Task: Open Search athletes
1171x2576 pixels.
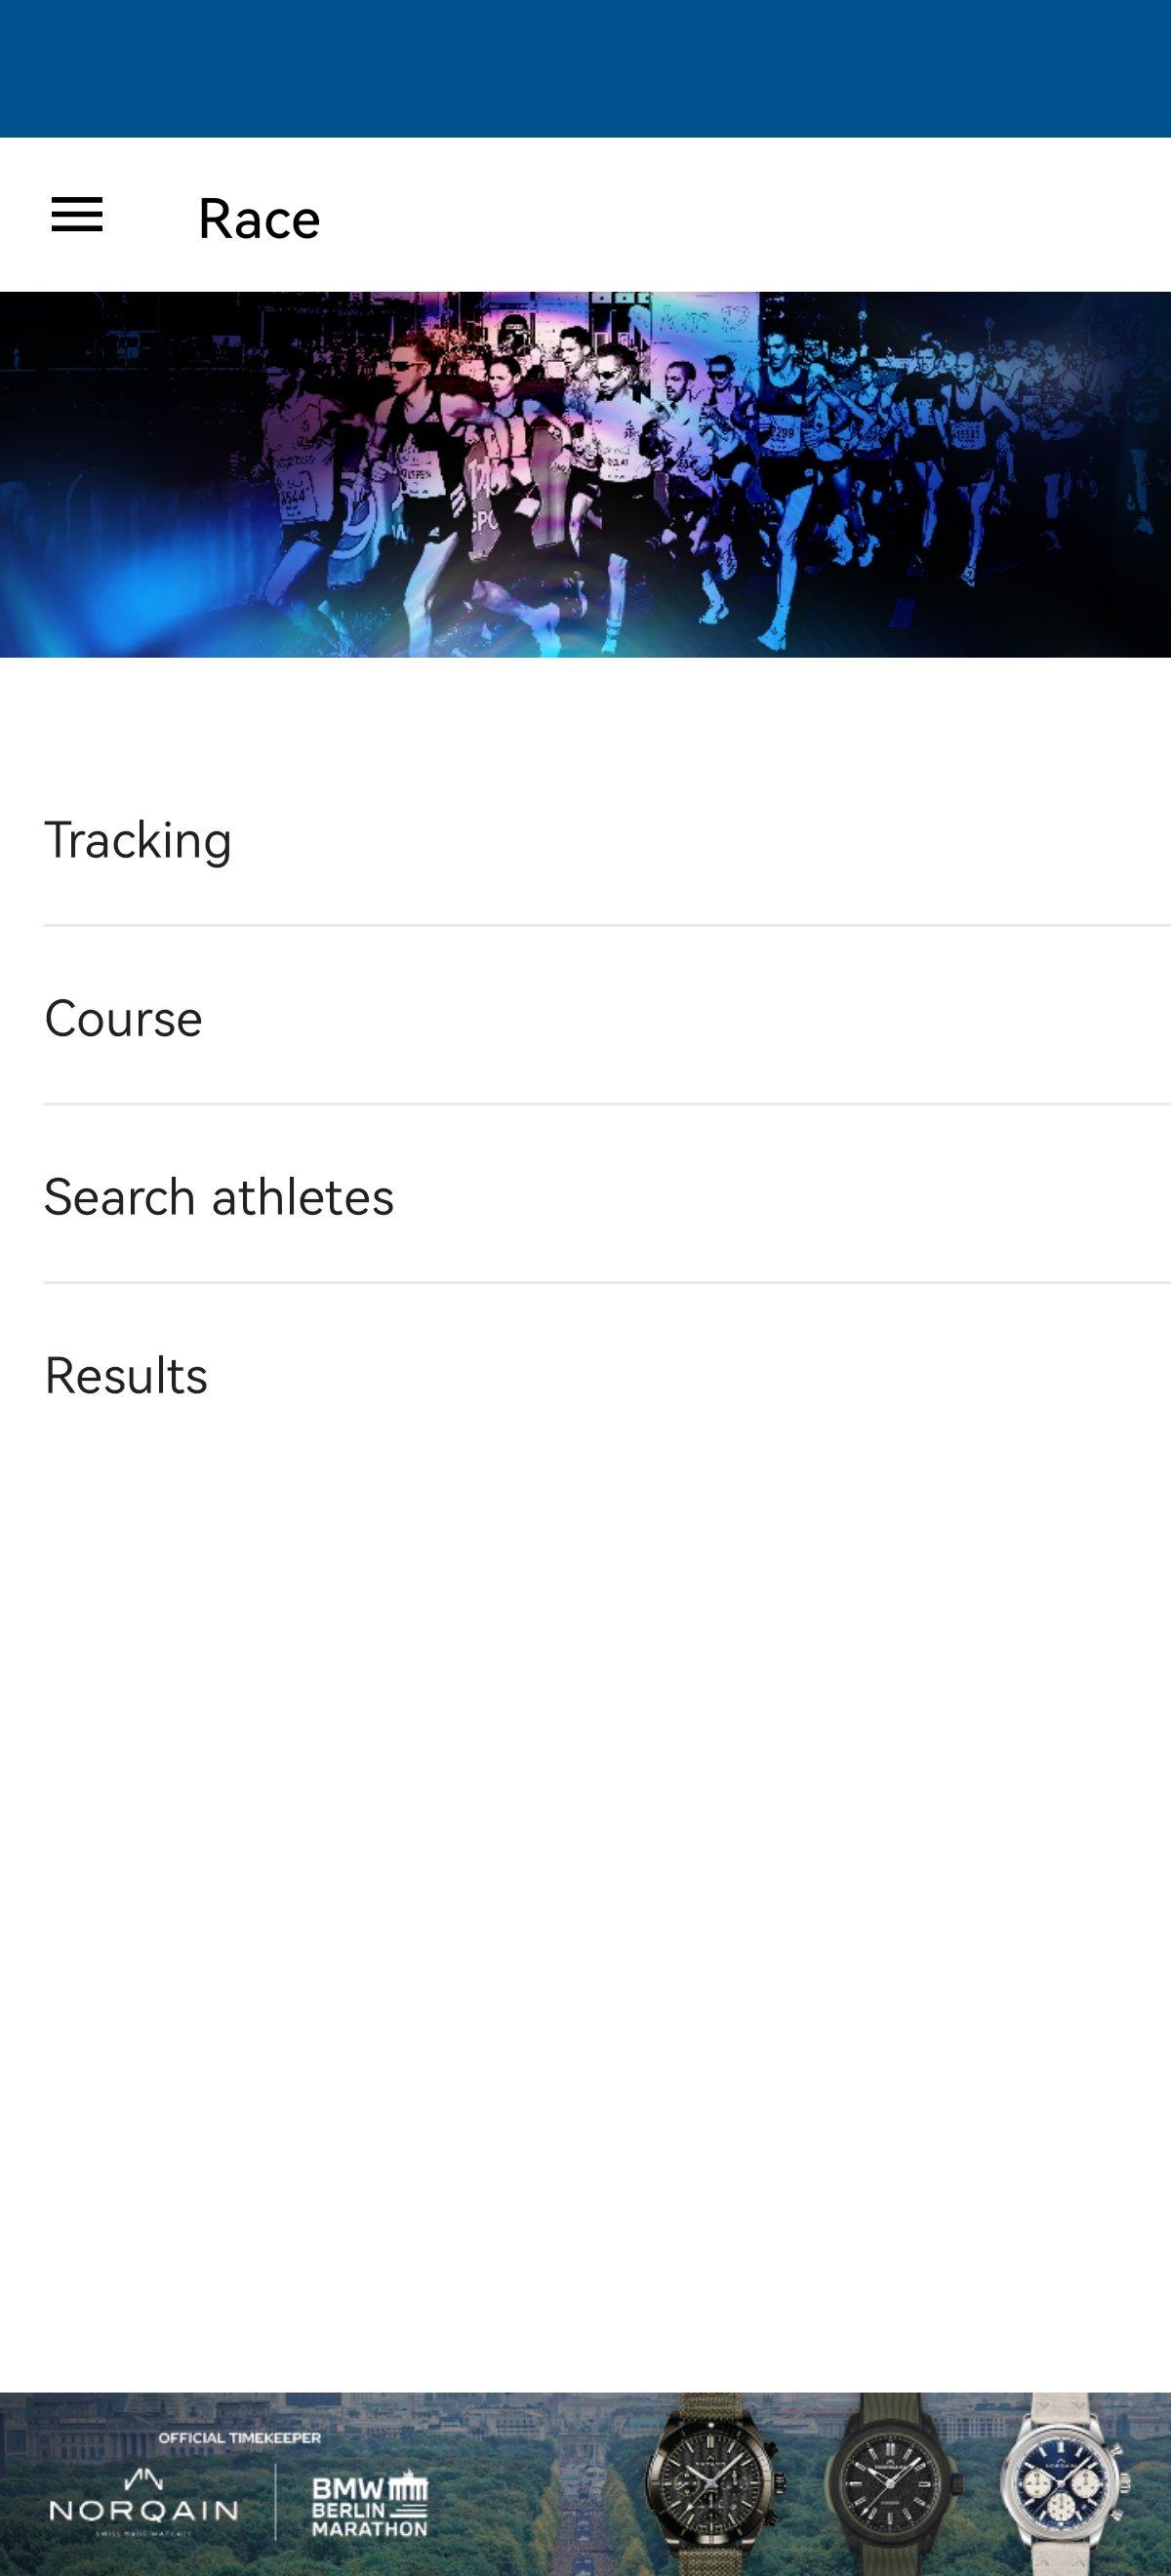Action: tap(219, 1197)
